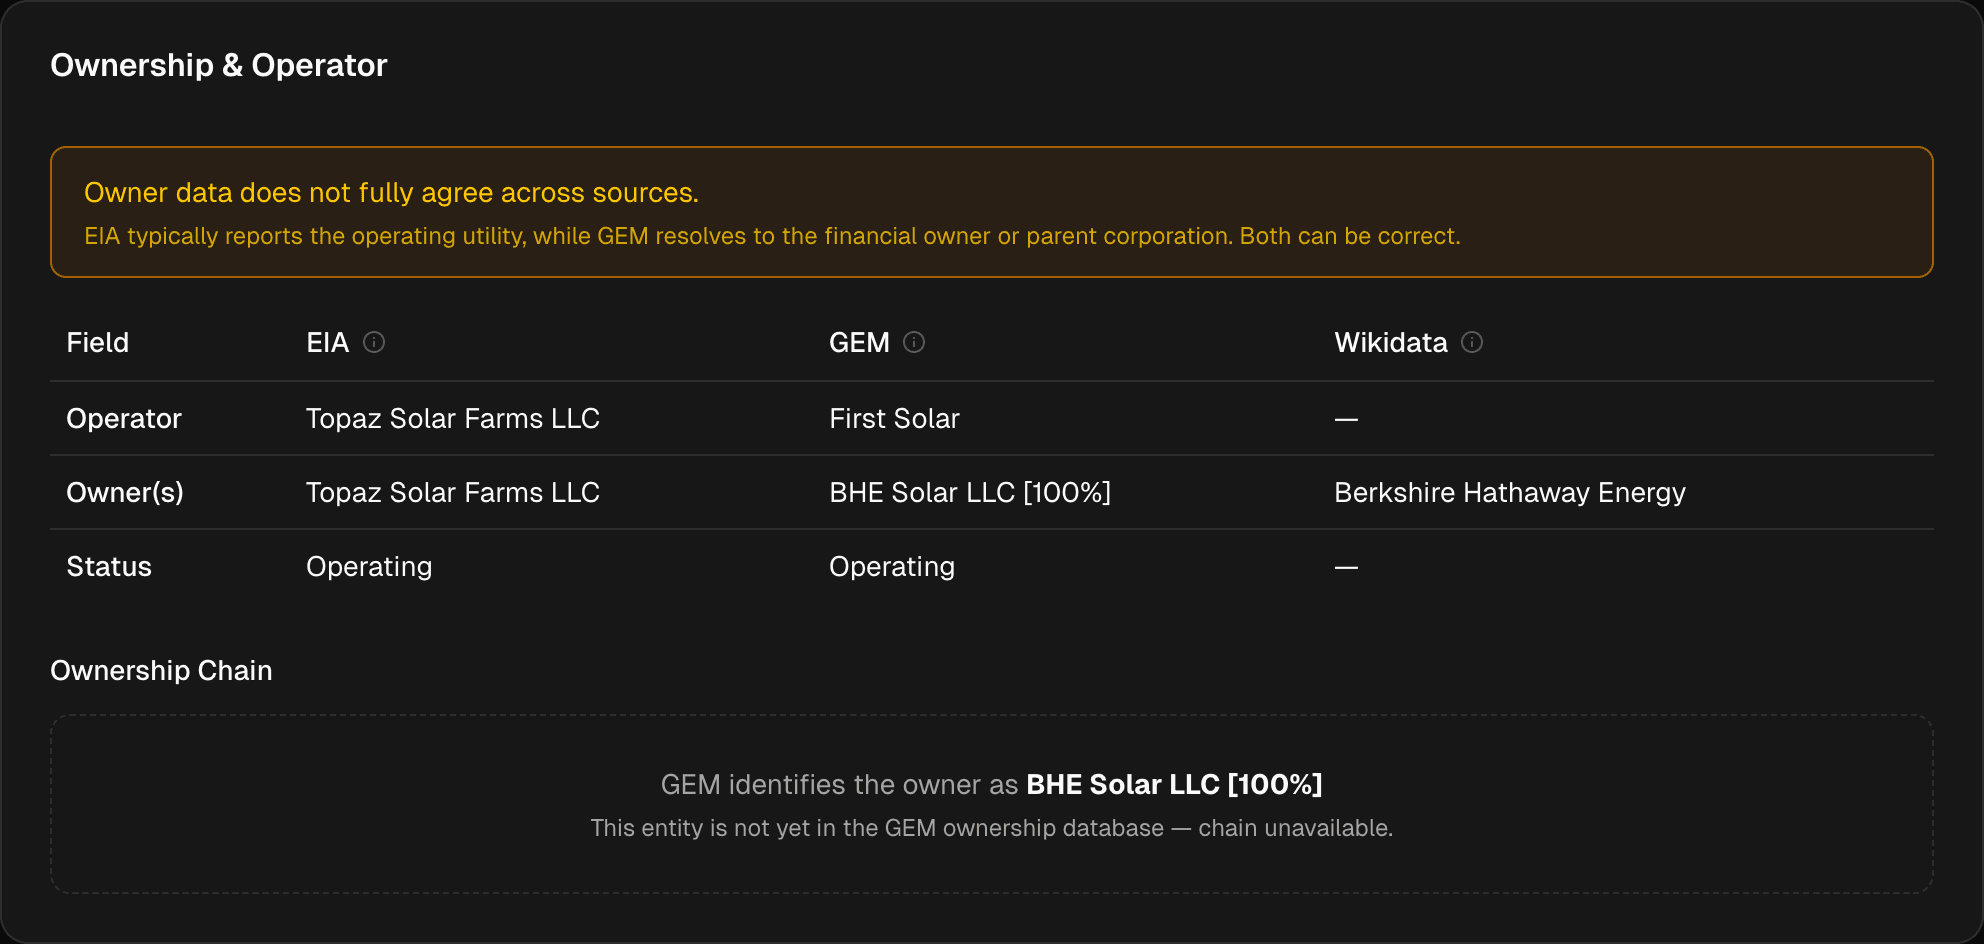
Task: Click the warning 'Owner data does not fully agree'
Action: pos(391,192)
